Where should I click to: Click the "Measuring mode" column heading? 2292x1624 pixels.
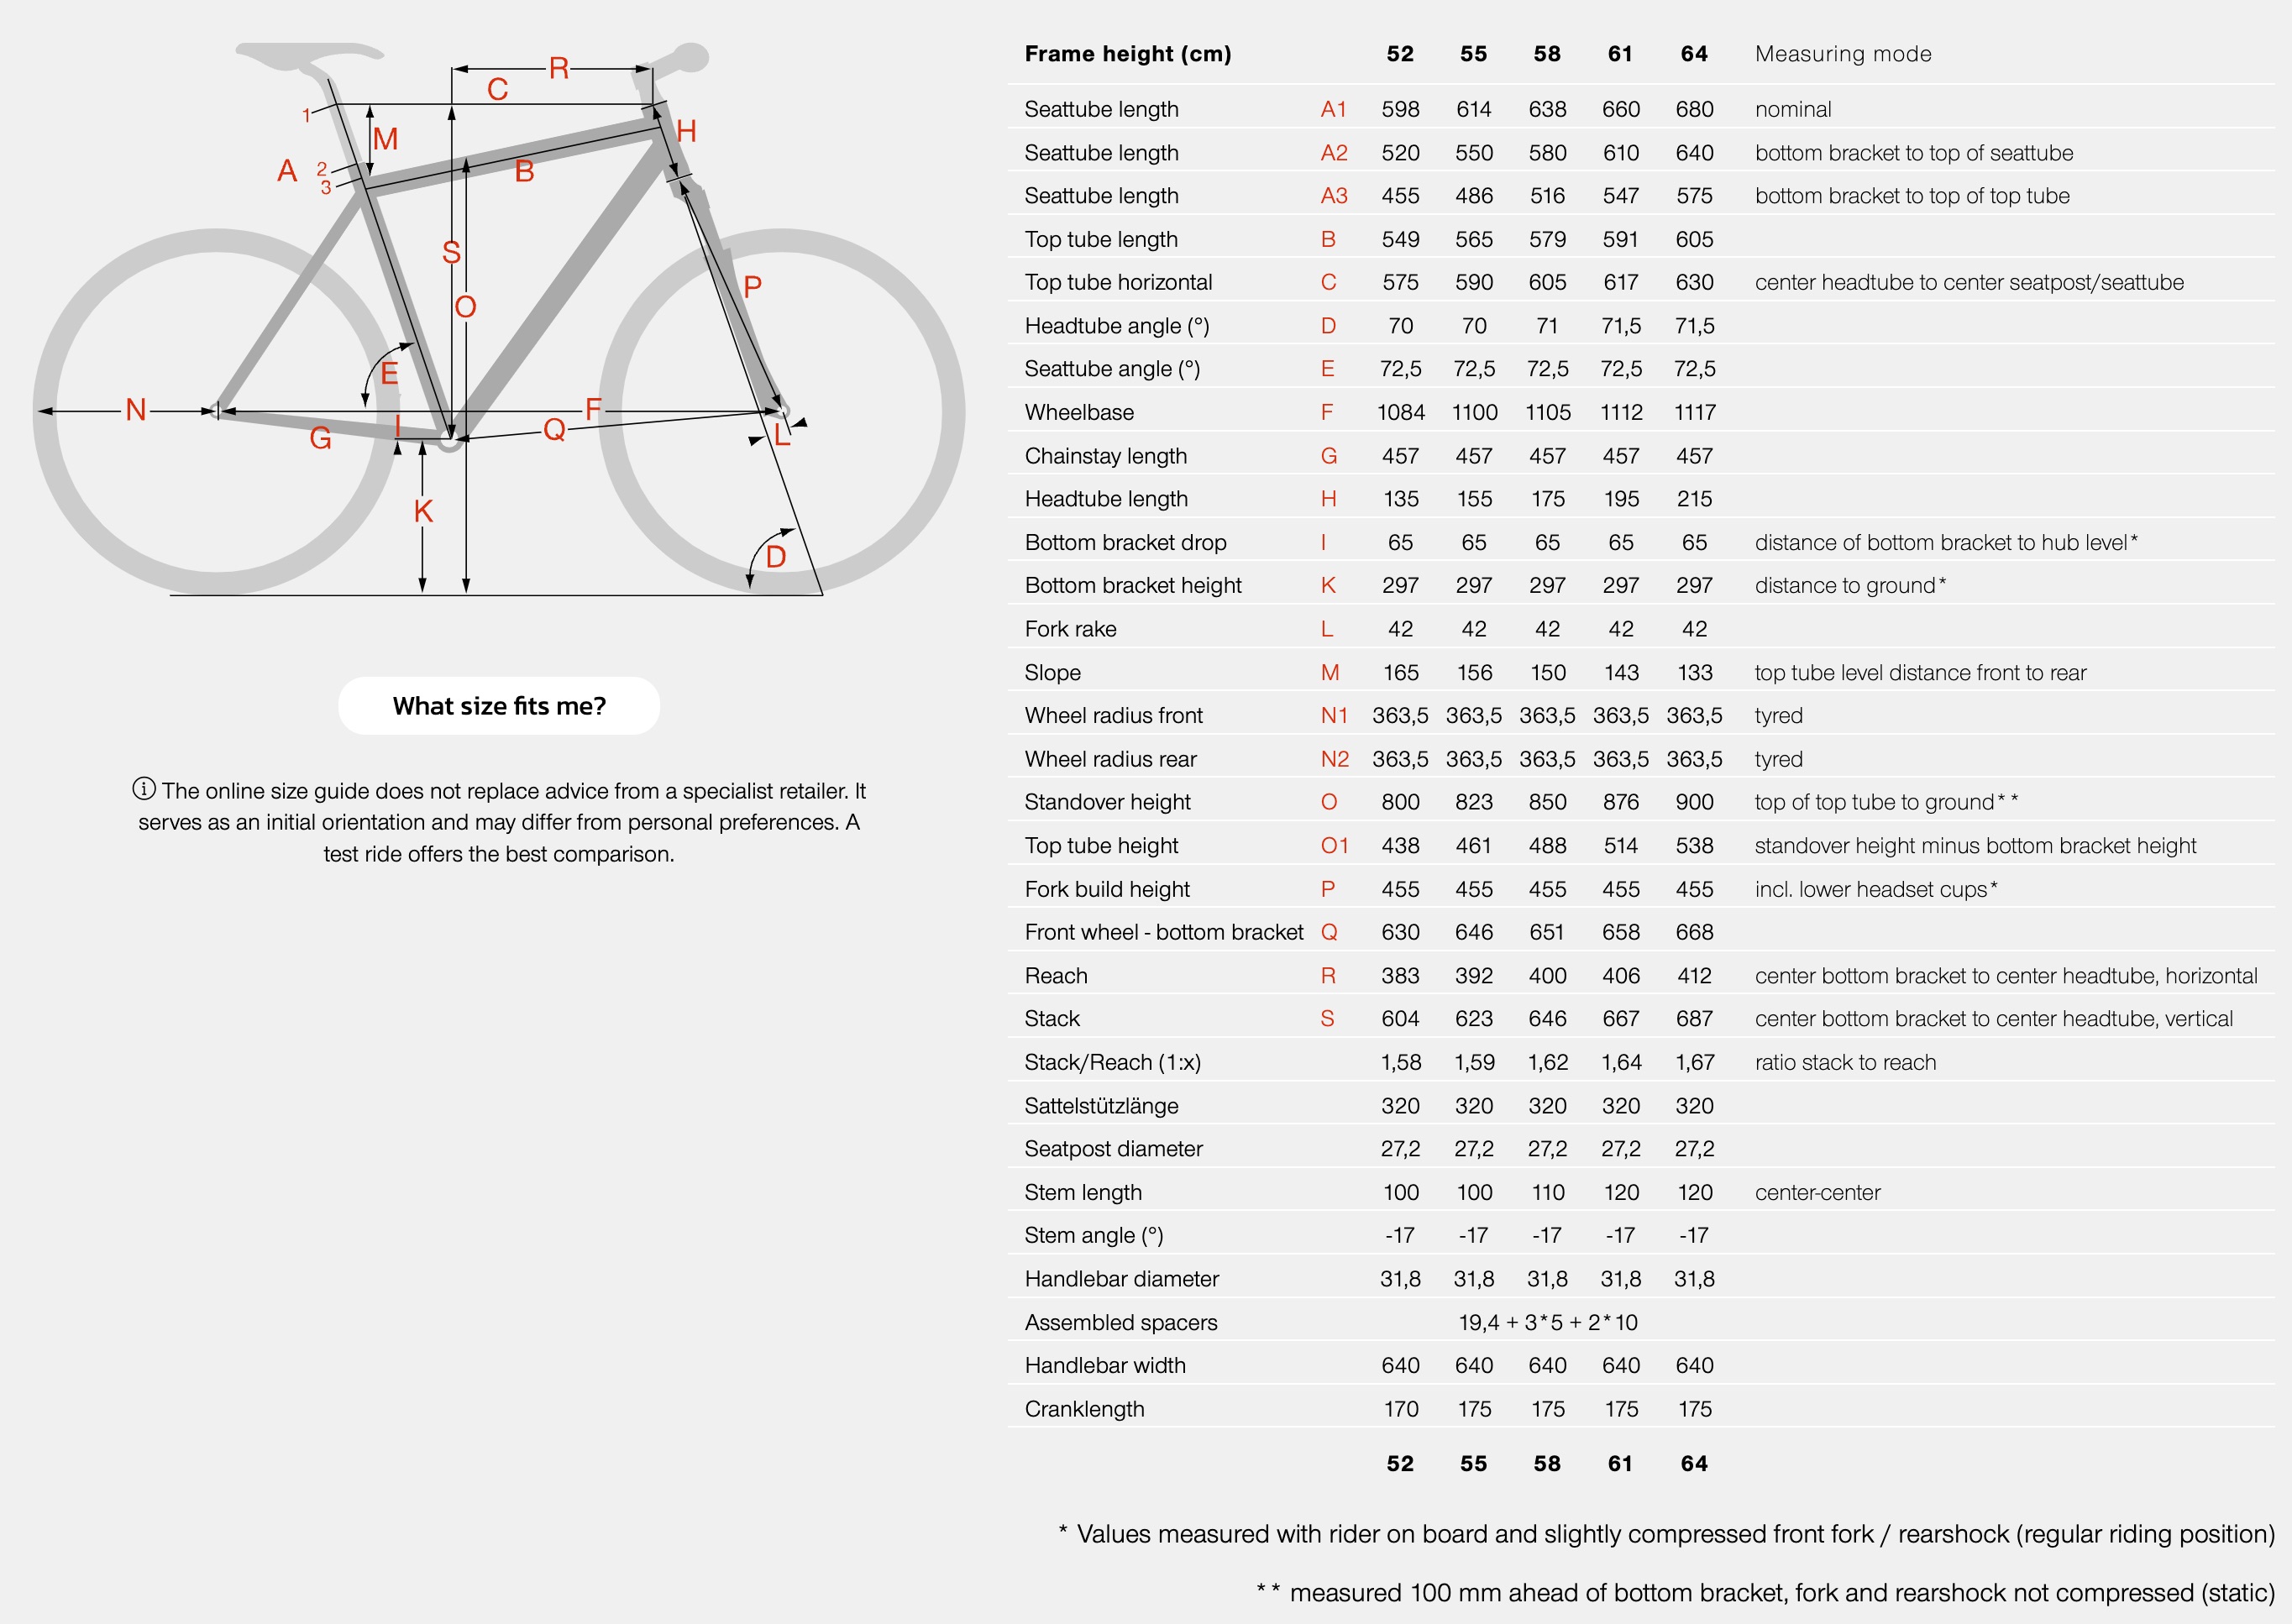(1843, 54)
